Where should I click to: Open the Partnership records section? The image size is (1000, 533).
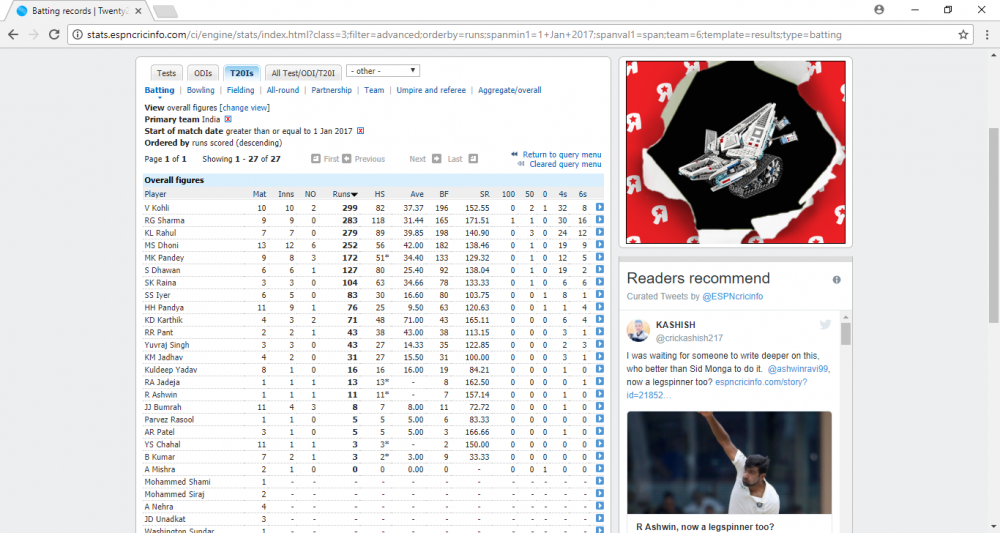[x=332, y=91]
